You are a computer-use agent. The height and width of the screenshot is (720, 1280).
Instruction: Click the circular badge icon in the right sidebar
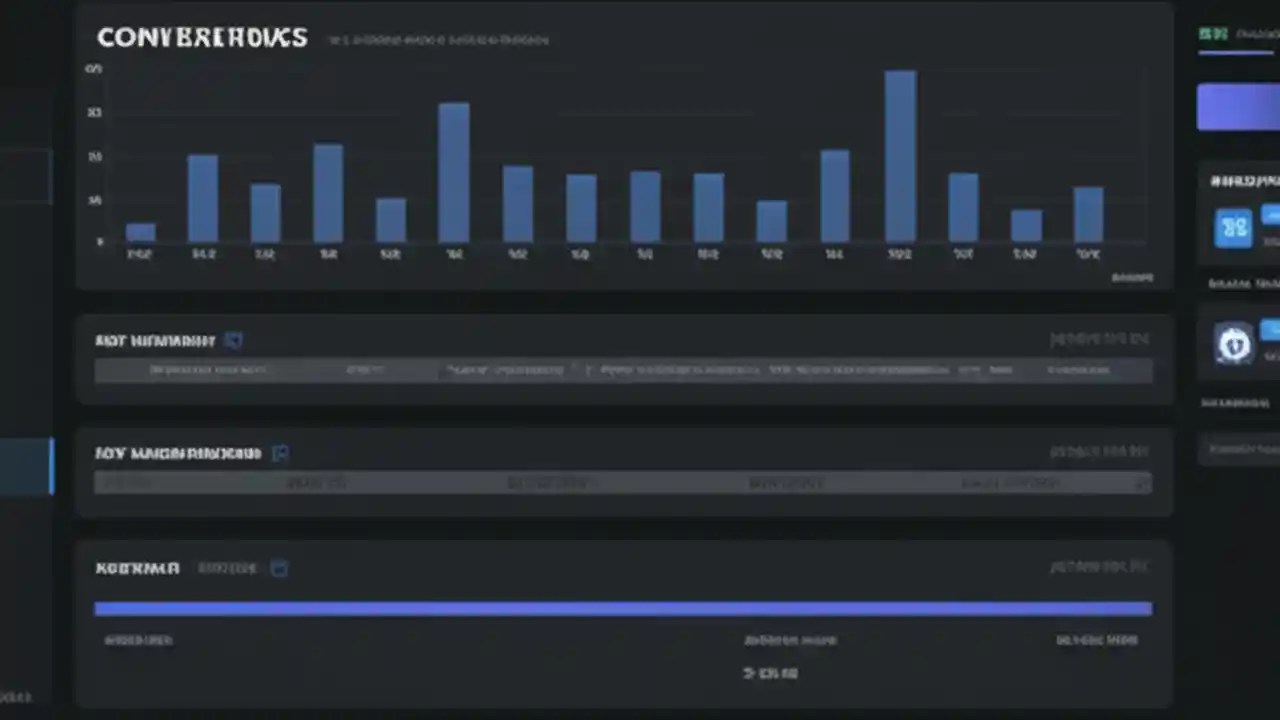click(1234, 344)
